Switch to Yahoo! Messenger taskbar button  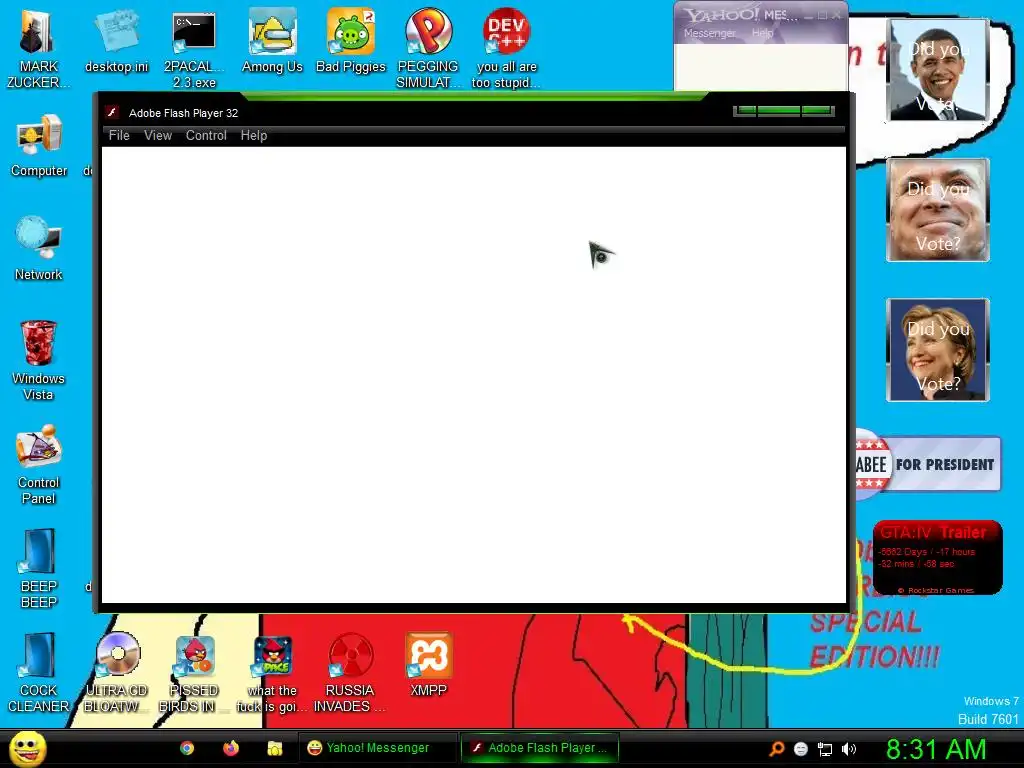point(377,748)
